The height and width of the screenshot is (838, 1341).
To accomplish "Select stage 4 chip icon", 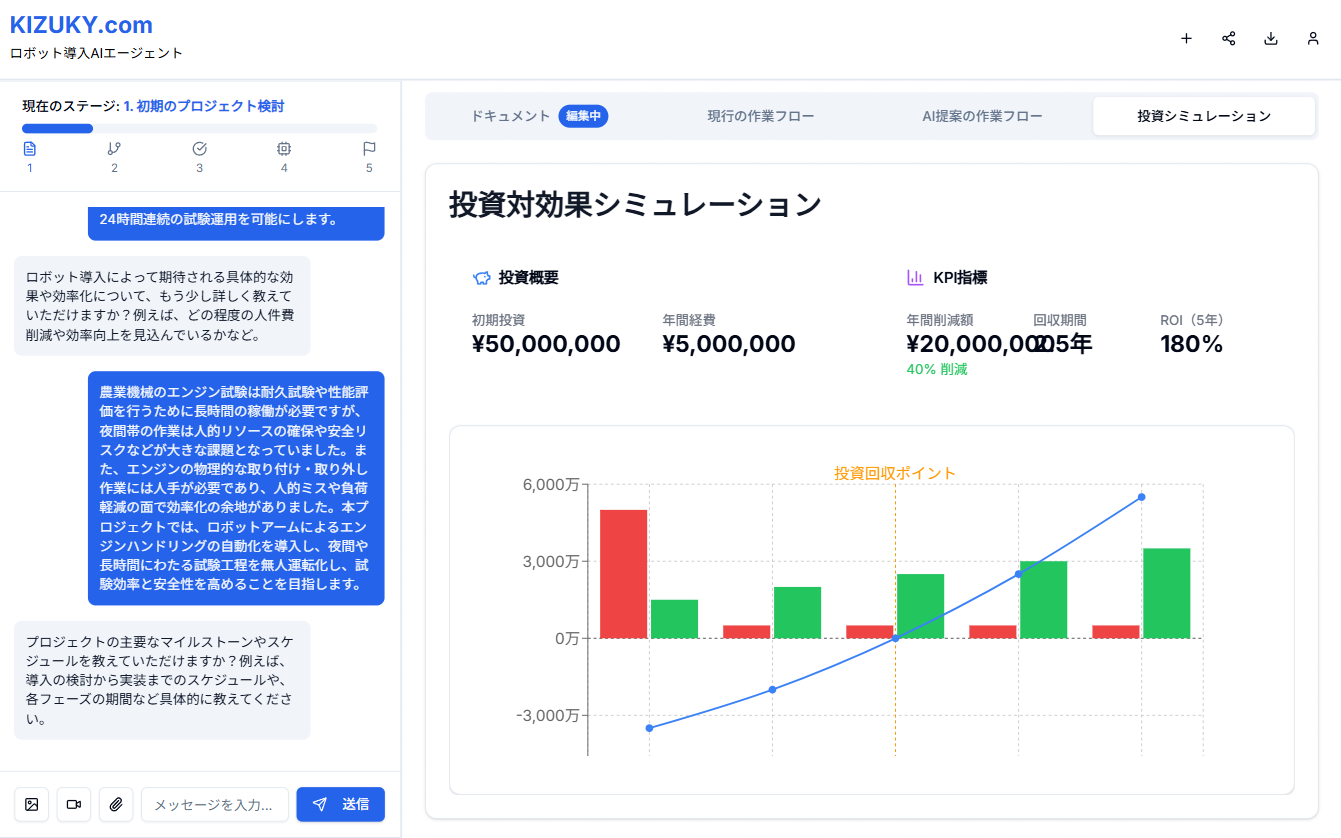I will (284, 148).
